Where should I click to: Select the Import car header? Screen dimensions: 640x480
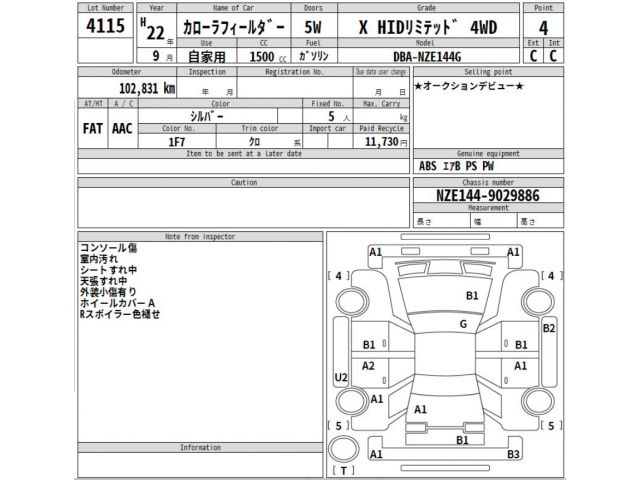tap(327, 128)
